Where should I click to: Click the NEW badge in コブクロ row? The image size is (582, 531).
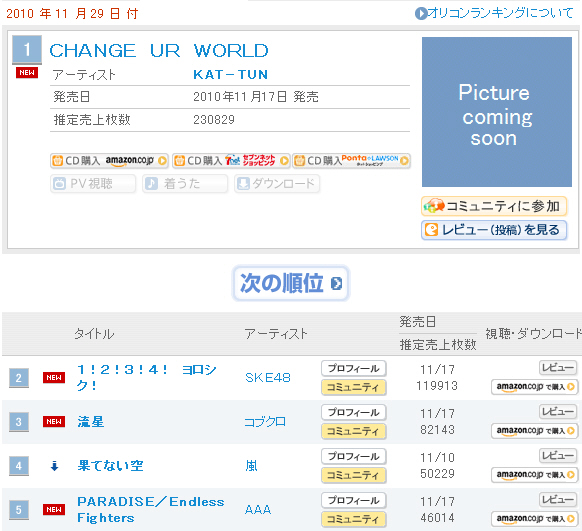(x=54, y=422)
